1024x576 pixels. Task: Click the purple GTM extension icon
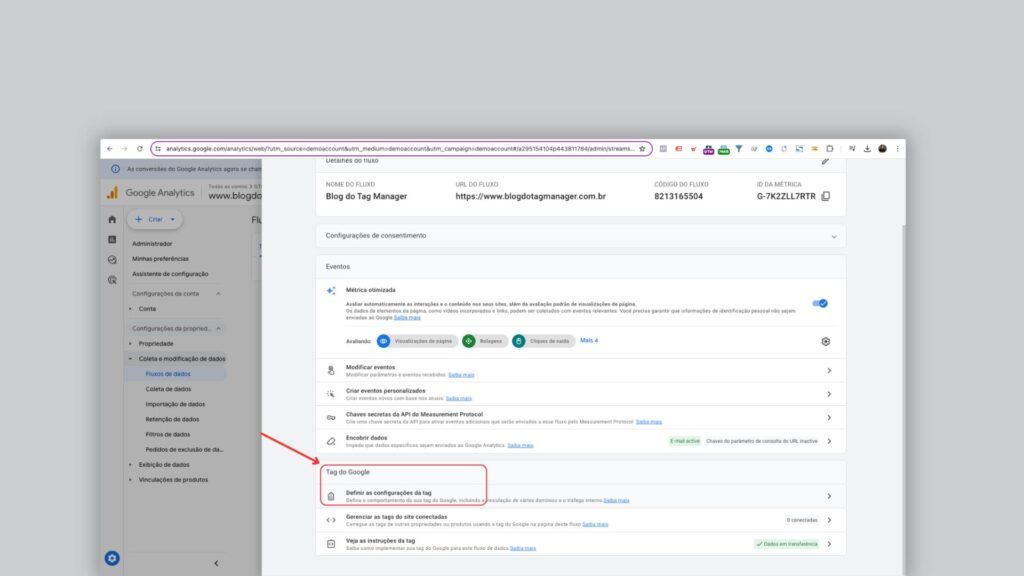pos(709,150)
